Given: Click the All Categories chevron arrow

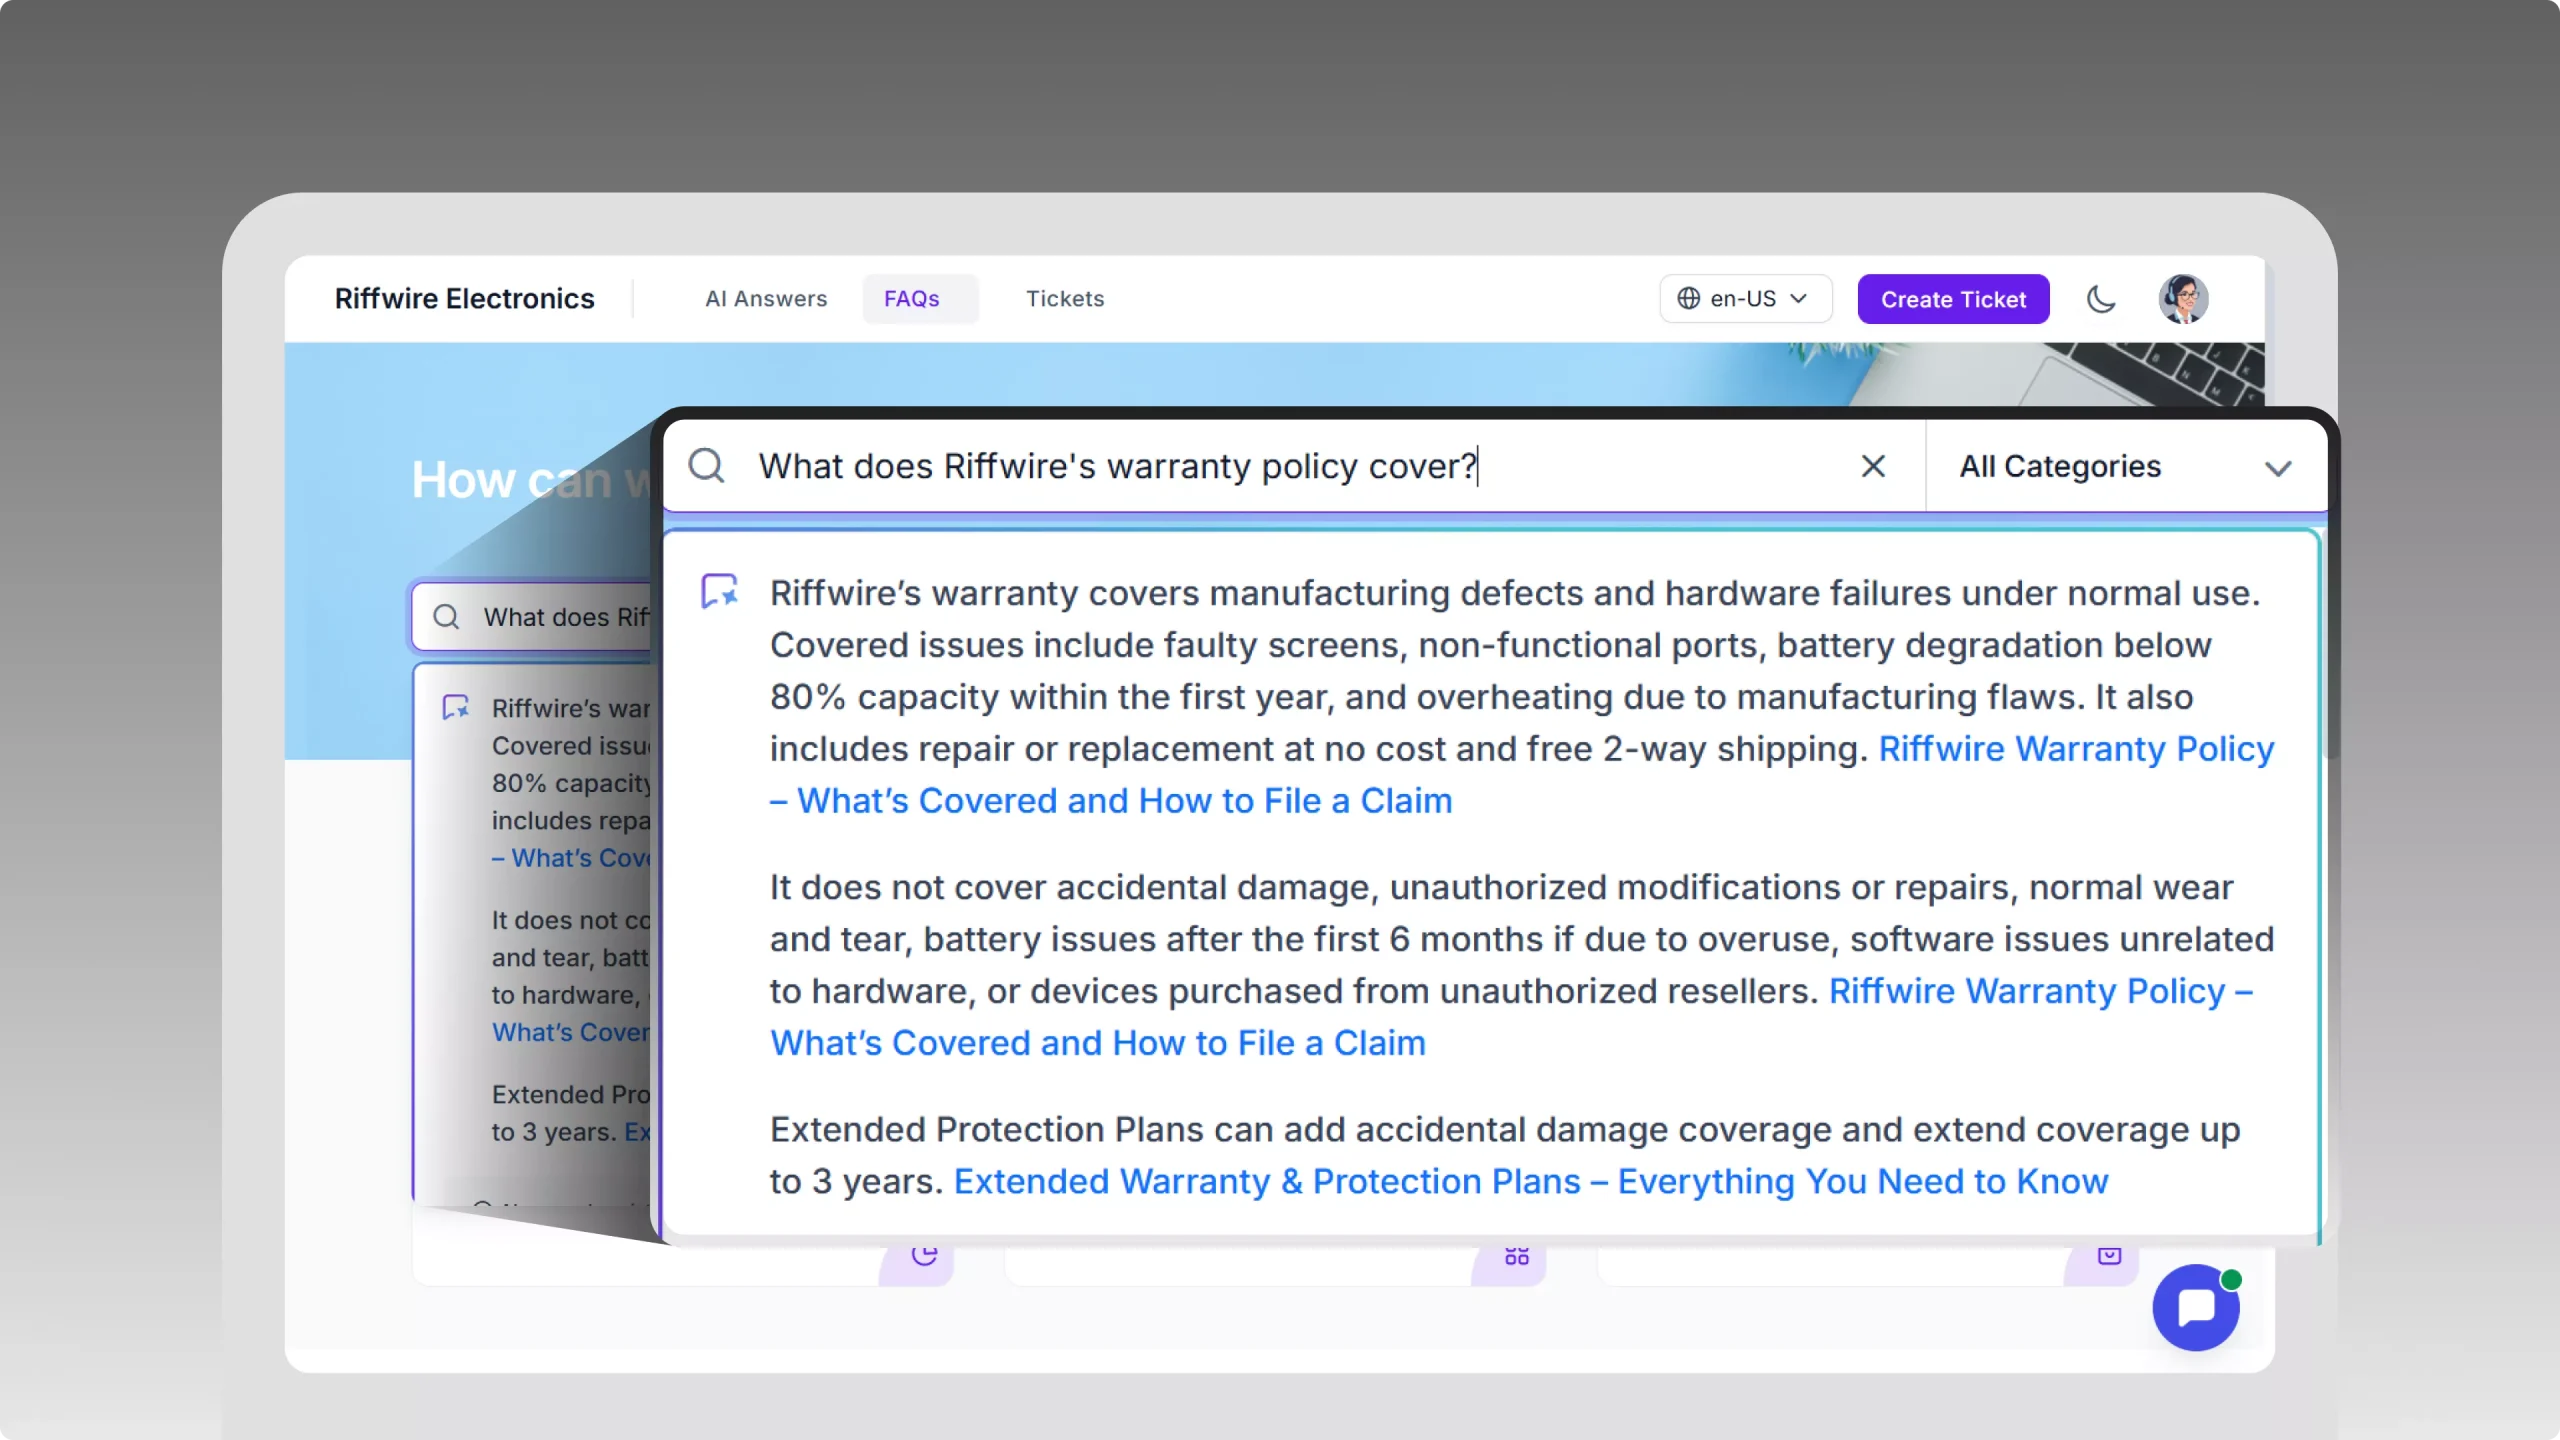Looking at the screenshot, I should click(x=2278, y=469).
